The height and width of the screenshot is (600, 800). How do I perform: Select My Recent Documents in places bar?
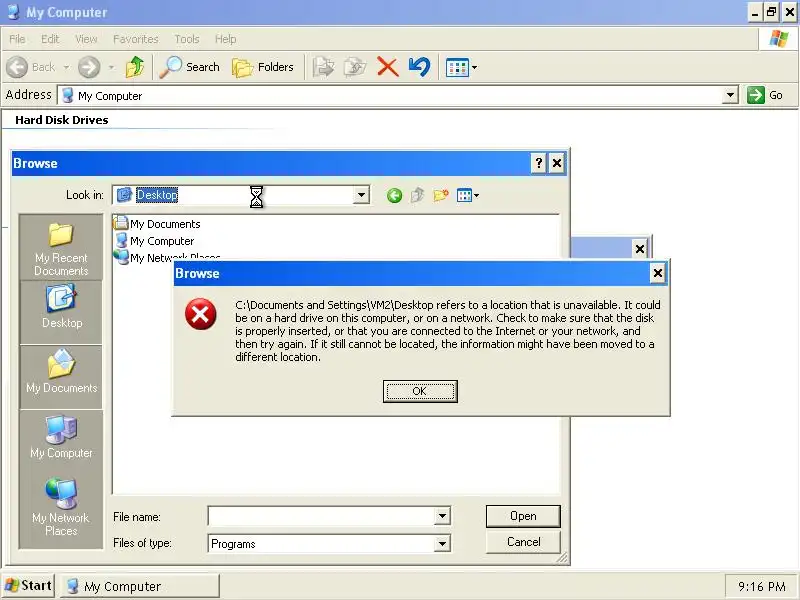(61, 249)
